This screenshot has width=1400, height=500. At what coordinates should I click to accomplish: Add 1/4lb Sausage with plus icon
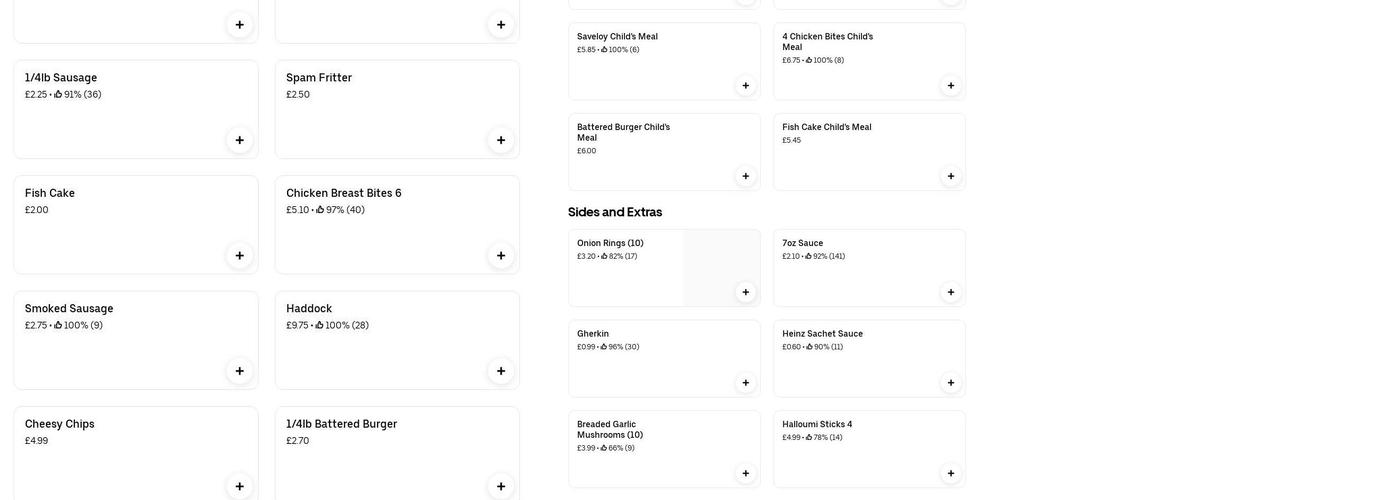click(239, 140)
